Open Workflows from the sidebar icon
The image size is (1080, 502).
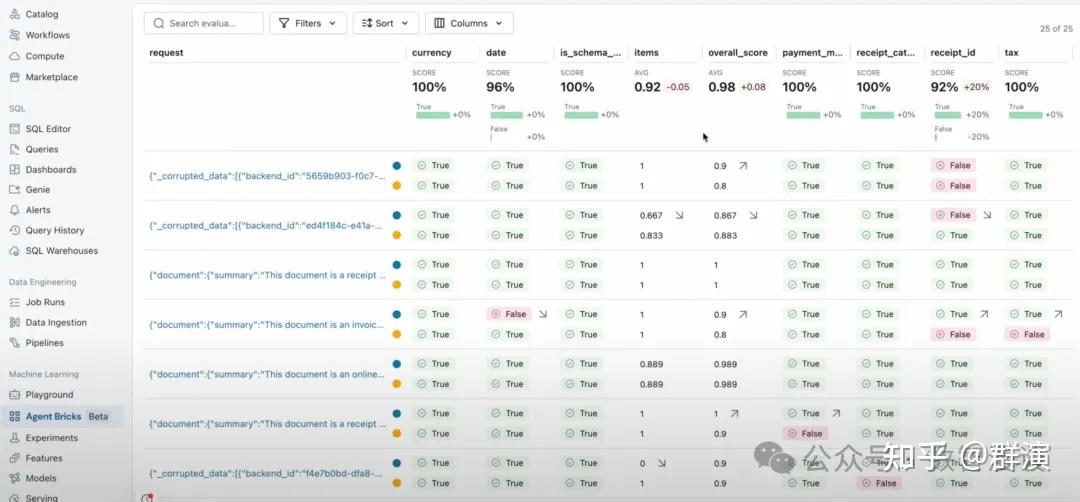click(15, 35)
